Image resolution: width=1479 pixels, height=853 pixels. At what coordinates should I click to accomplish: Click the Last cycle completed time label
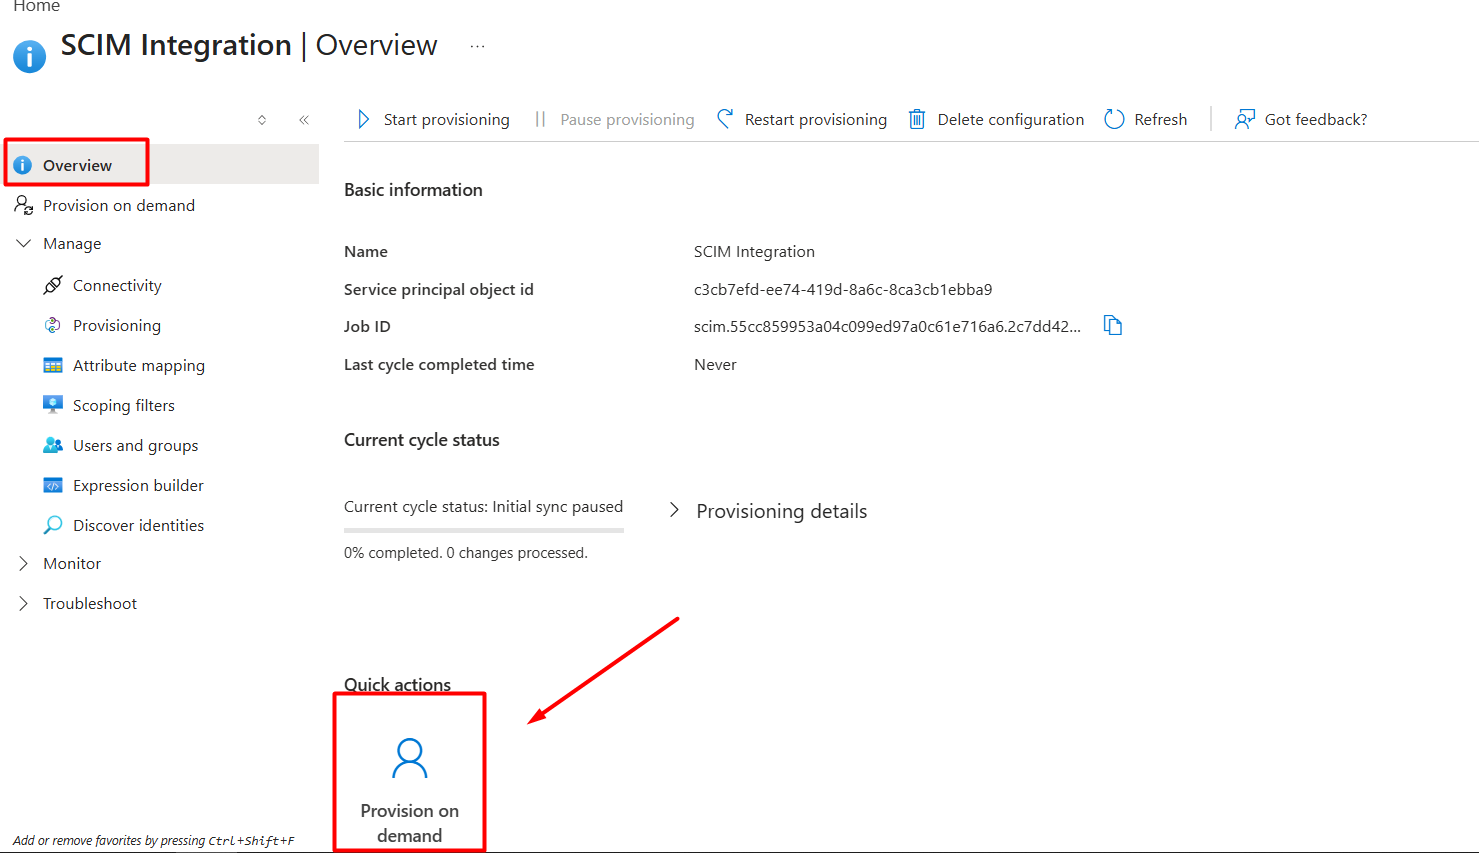click(439, 364)
